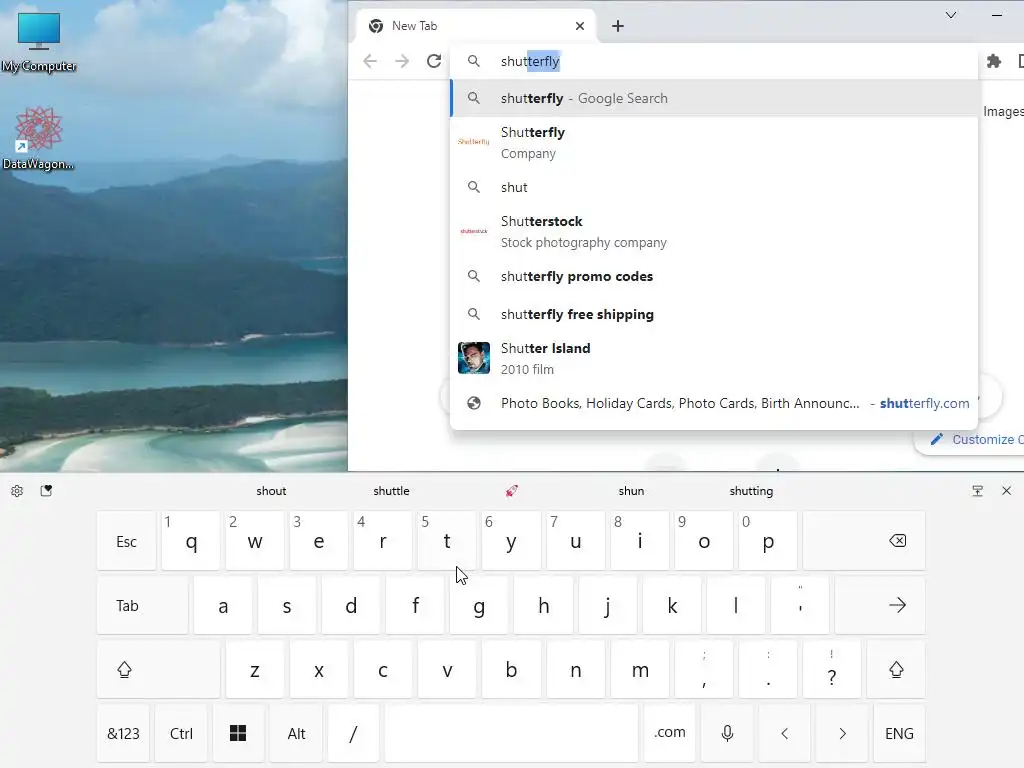Open My Computer desktop icon
The image size is (1024, 768).
[x=39, y=40]
